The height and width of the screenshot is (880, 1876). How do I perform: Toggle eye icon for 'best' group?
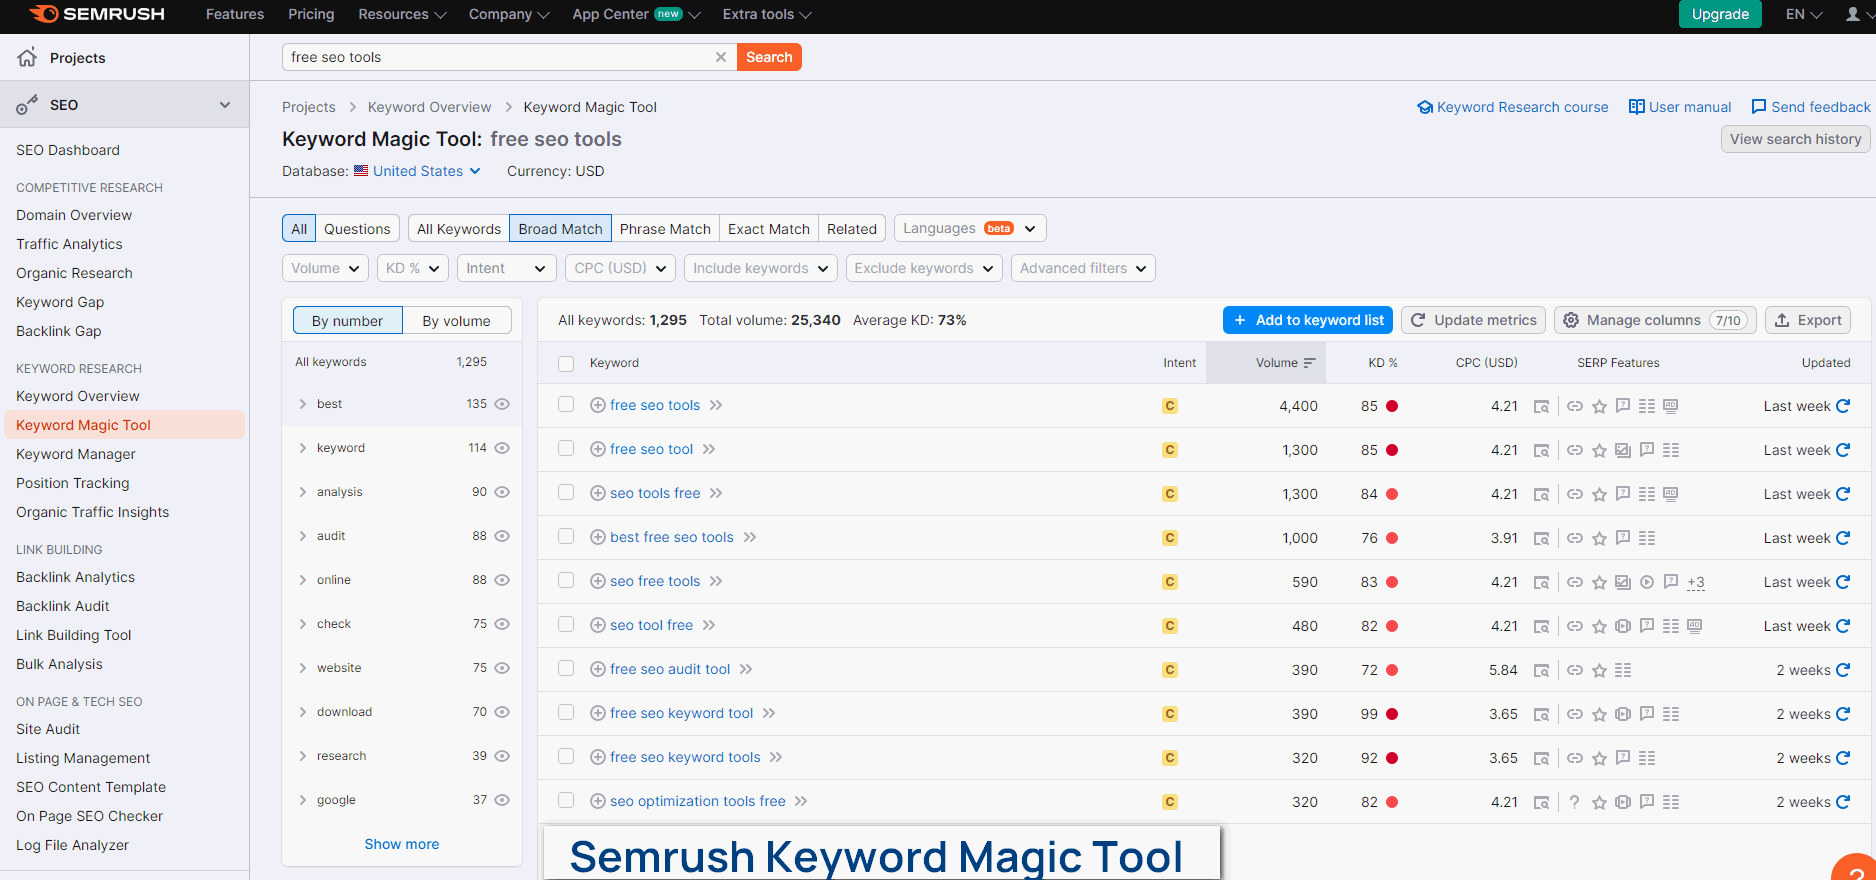pos(502,404)
